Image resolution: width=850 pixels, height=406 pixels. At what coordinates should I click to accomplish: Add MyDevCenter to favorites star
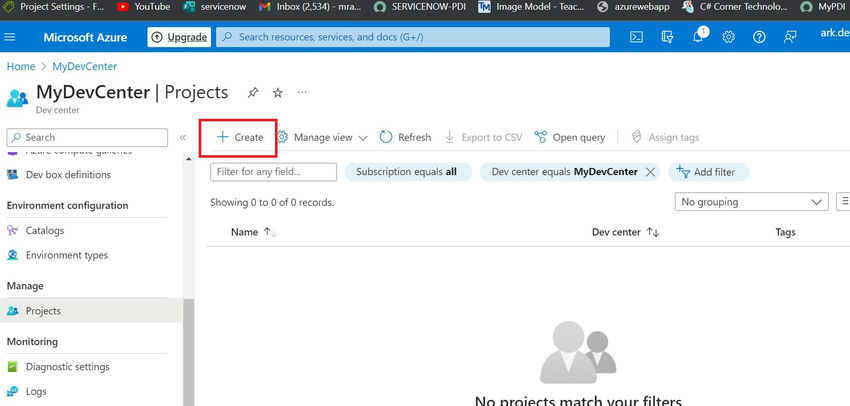click(278, 93)
